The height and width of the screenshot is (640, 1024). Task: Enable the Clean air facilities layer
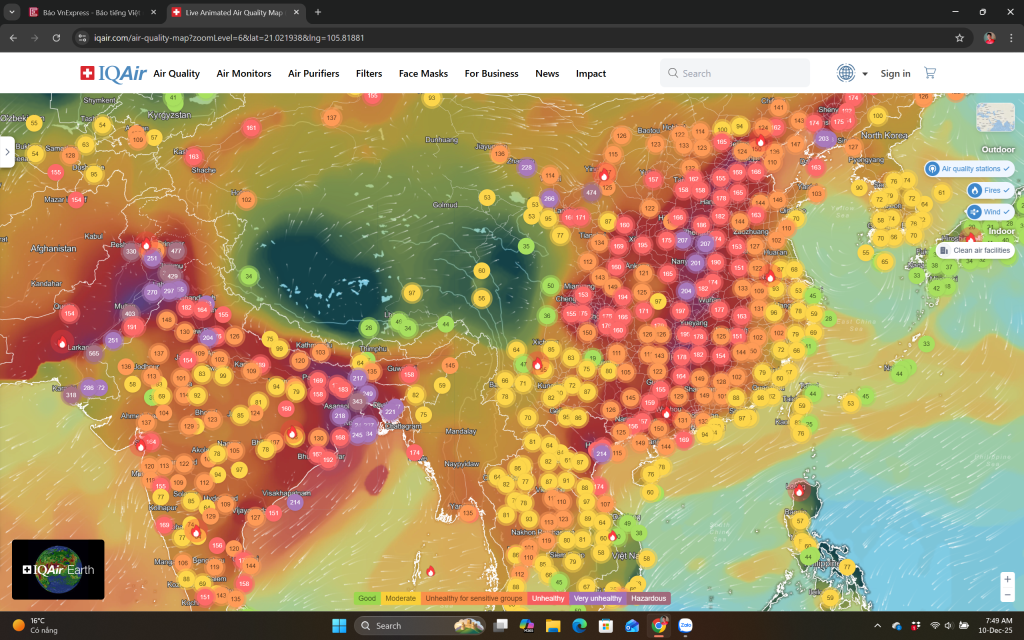pyautogui.click(x=974, y=250)
